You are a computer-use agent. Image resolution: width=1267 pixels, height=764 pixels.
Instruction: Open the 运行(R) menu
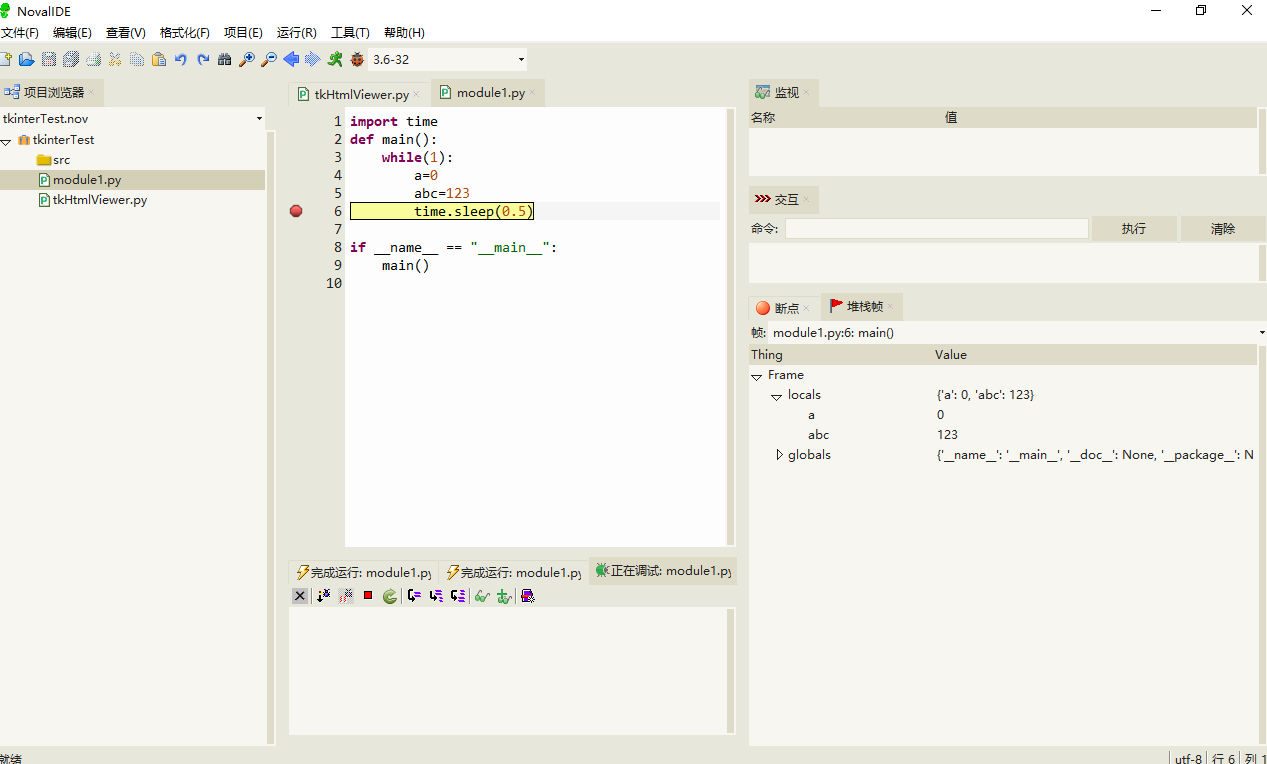point(297,32)
